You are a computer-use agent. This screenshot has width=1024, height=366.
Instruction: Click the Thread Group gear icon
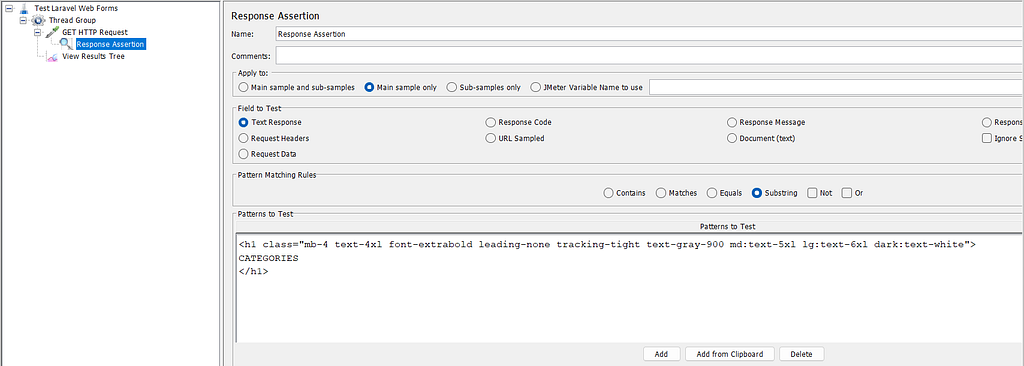click(38, 20)
